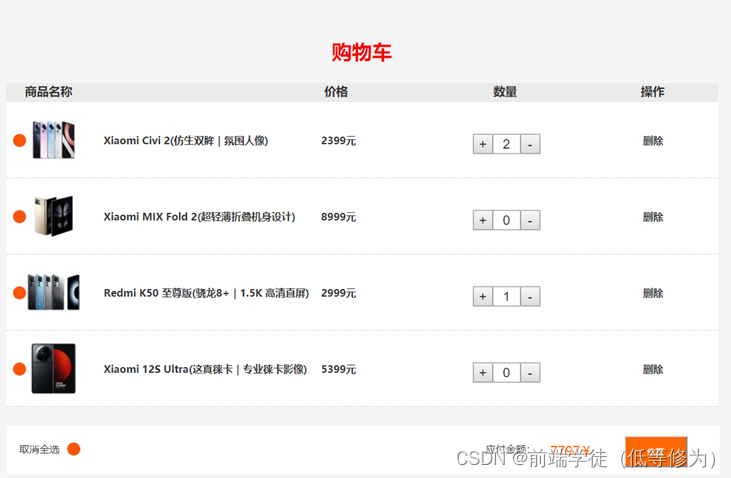Toggle selection circle for Xiaomi Civi 2

tap(20, 140)
